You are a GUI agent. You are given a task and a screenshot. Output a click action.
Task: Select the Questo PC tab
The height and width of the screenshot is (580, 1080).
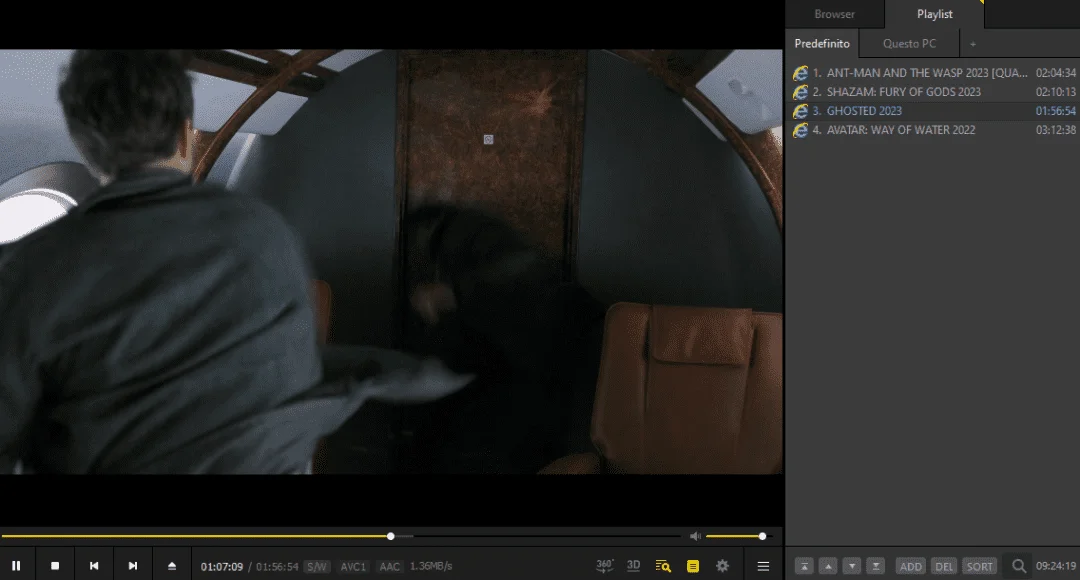(x=909, y=43)
